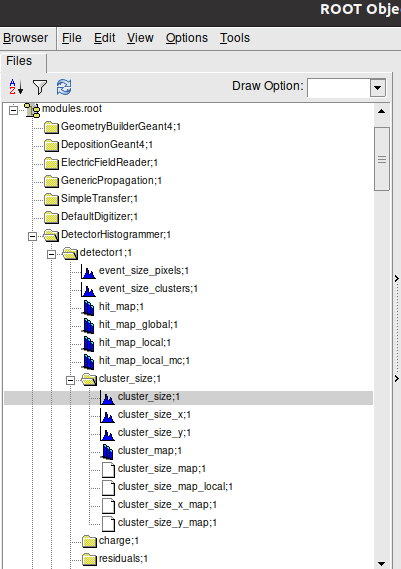Click the filter funnel icon
The height and width of the screenshot is (569, 401).
coord(40,87)
